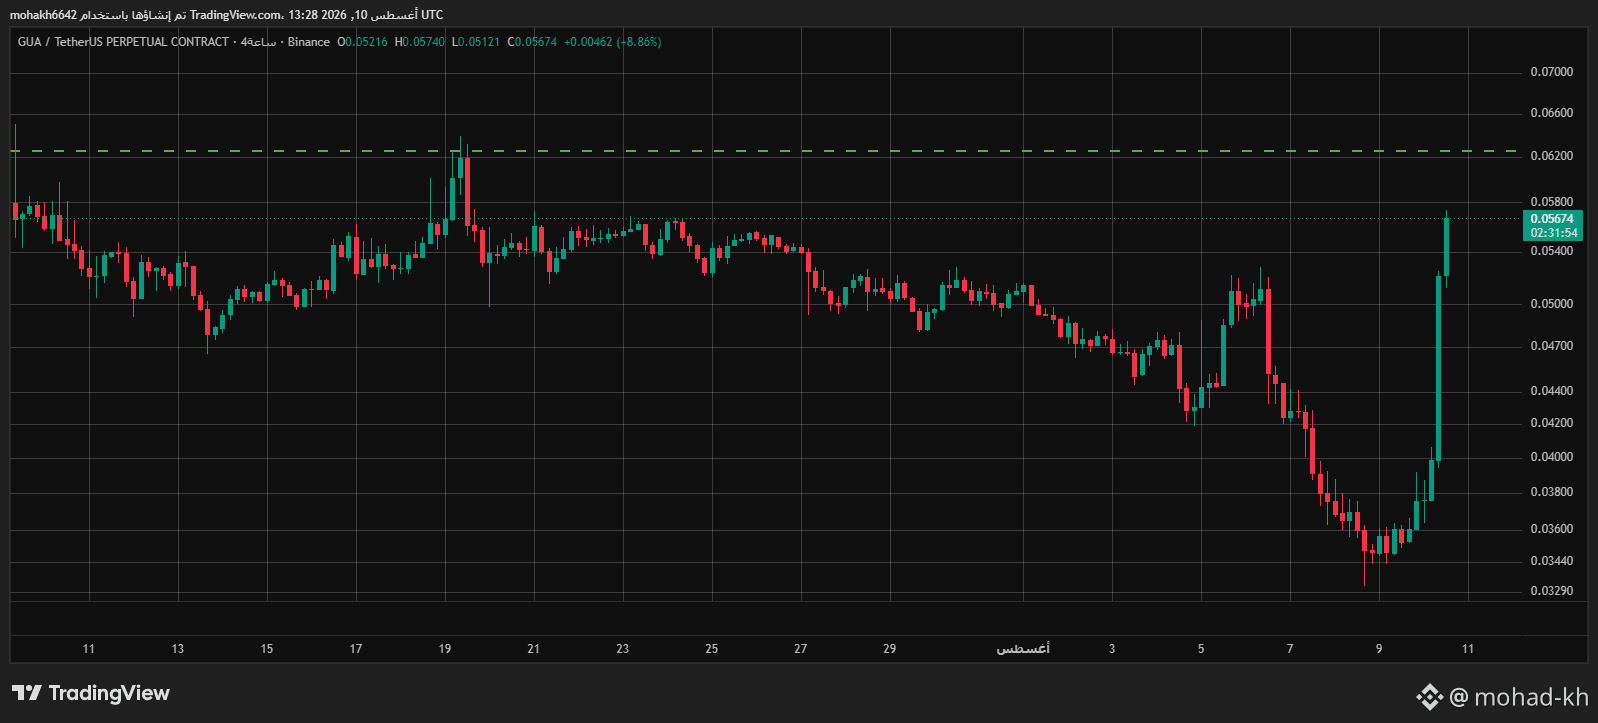The image size is (1598, 723).
Task: Click the date label 7 on time axis
Action: 1290,649
